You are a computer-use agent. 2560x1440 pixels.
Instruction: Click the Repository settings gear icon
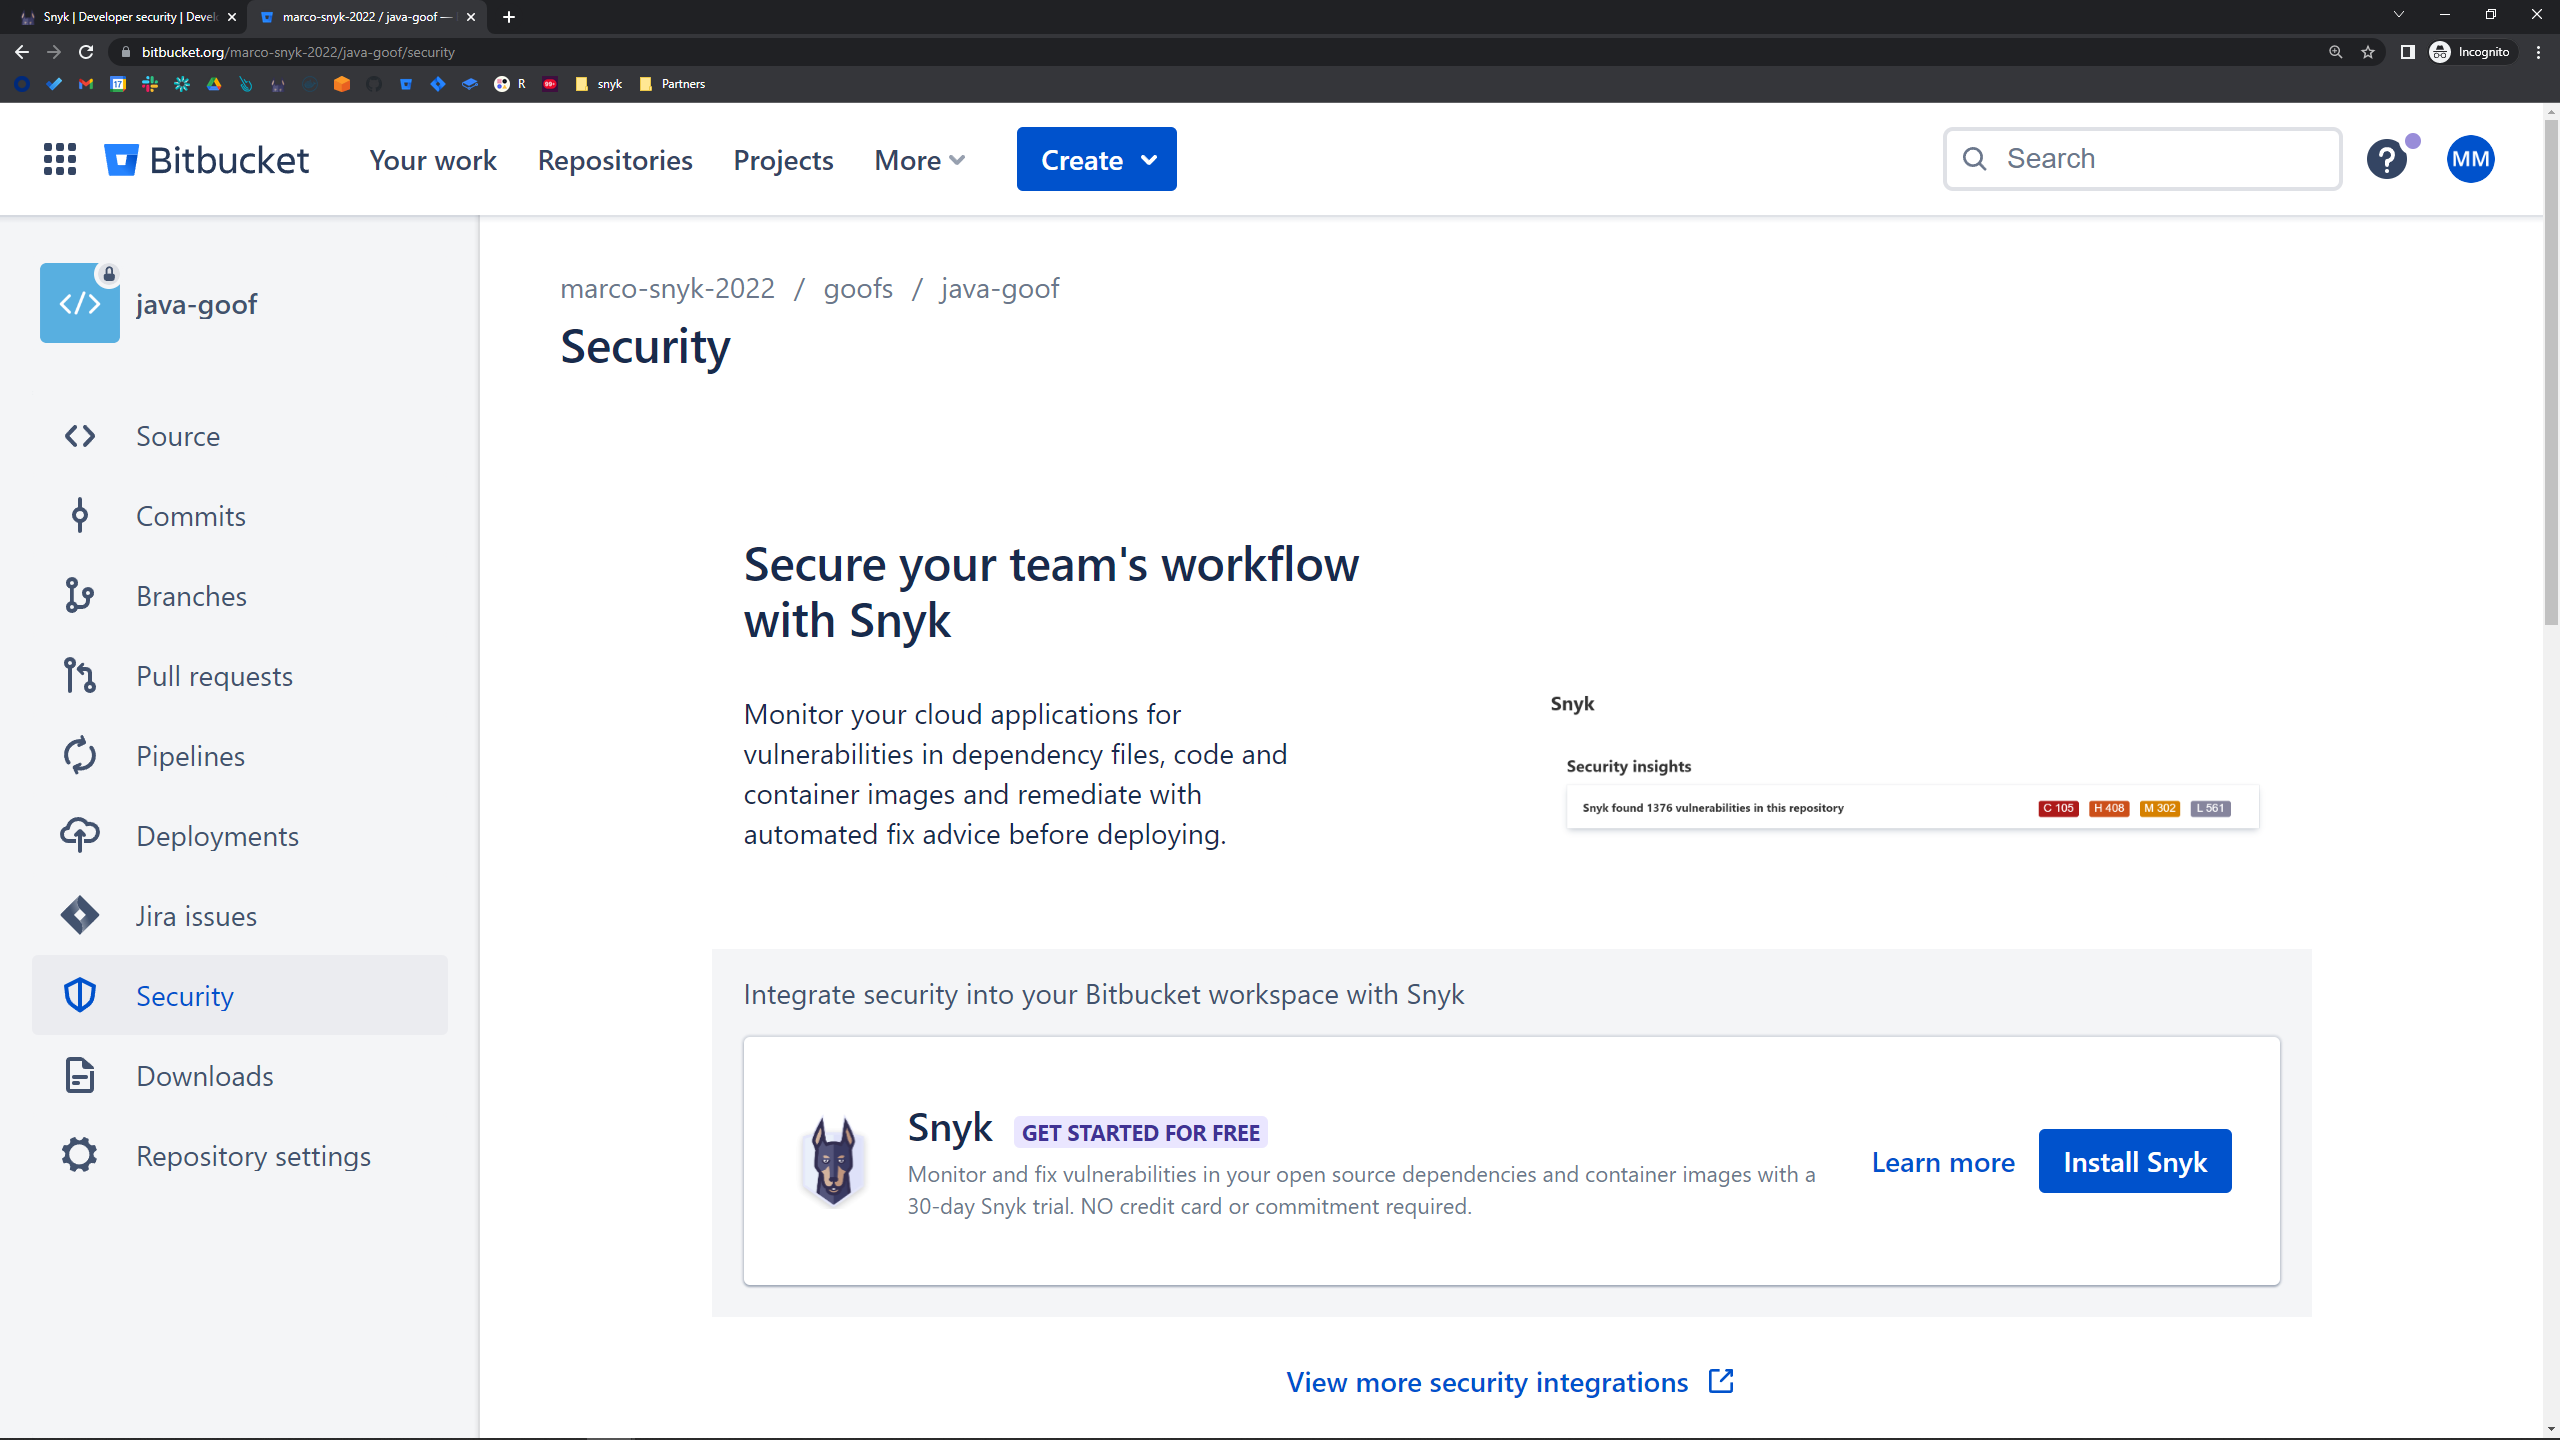click(80, 1156)
